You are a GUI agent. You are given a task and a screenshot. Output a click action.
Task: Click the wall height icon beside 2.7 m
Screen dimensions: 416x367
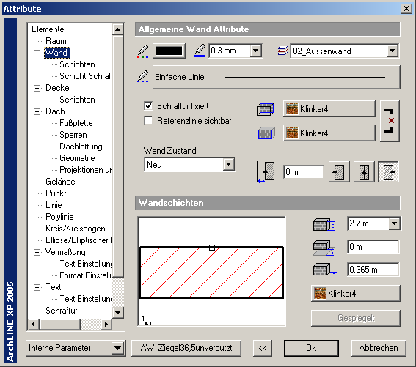click(x=324, y=225)
